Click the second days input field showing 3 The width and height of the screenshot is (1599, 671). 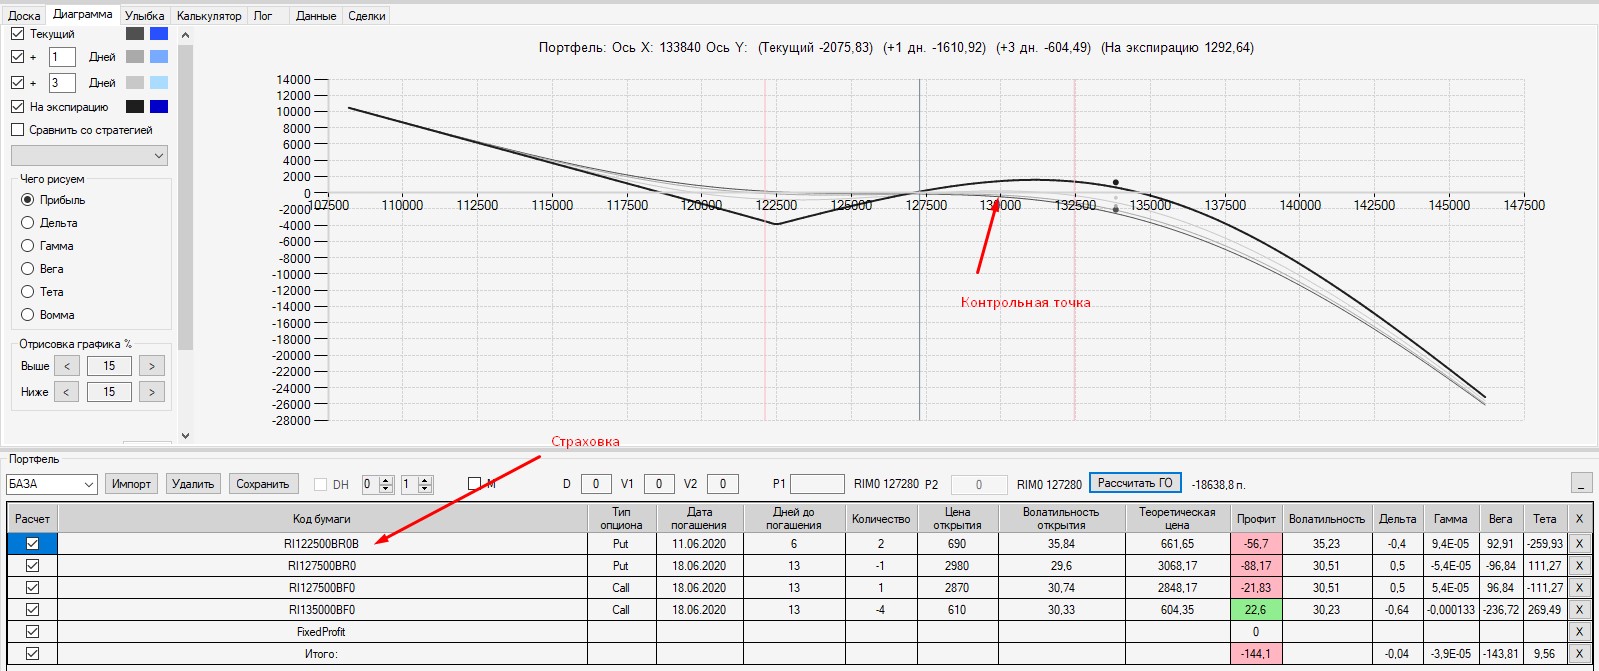(62, 83)
